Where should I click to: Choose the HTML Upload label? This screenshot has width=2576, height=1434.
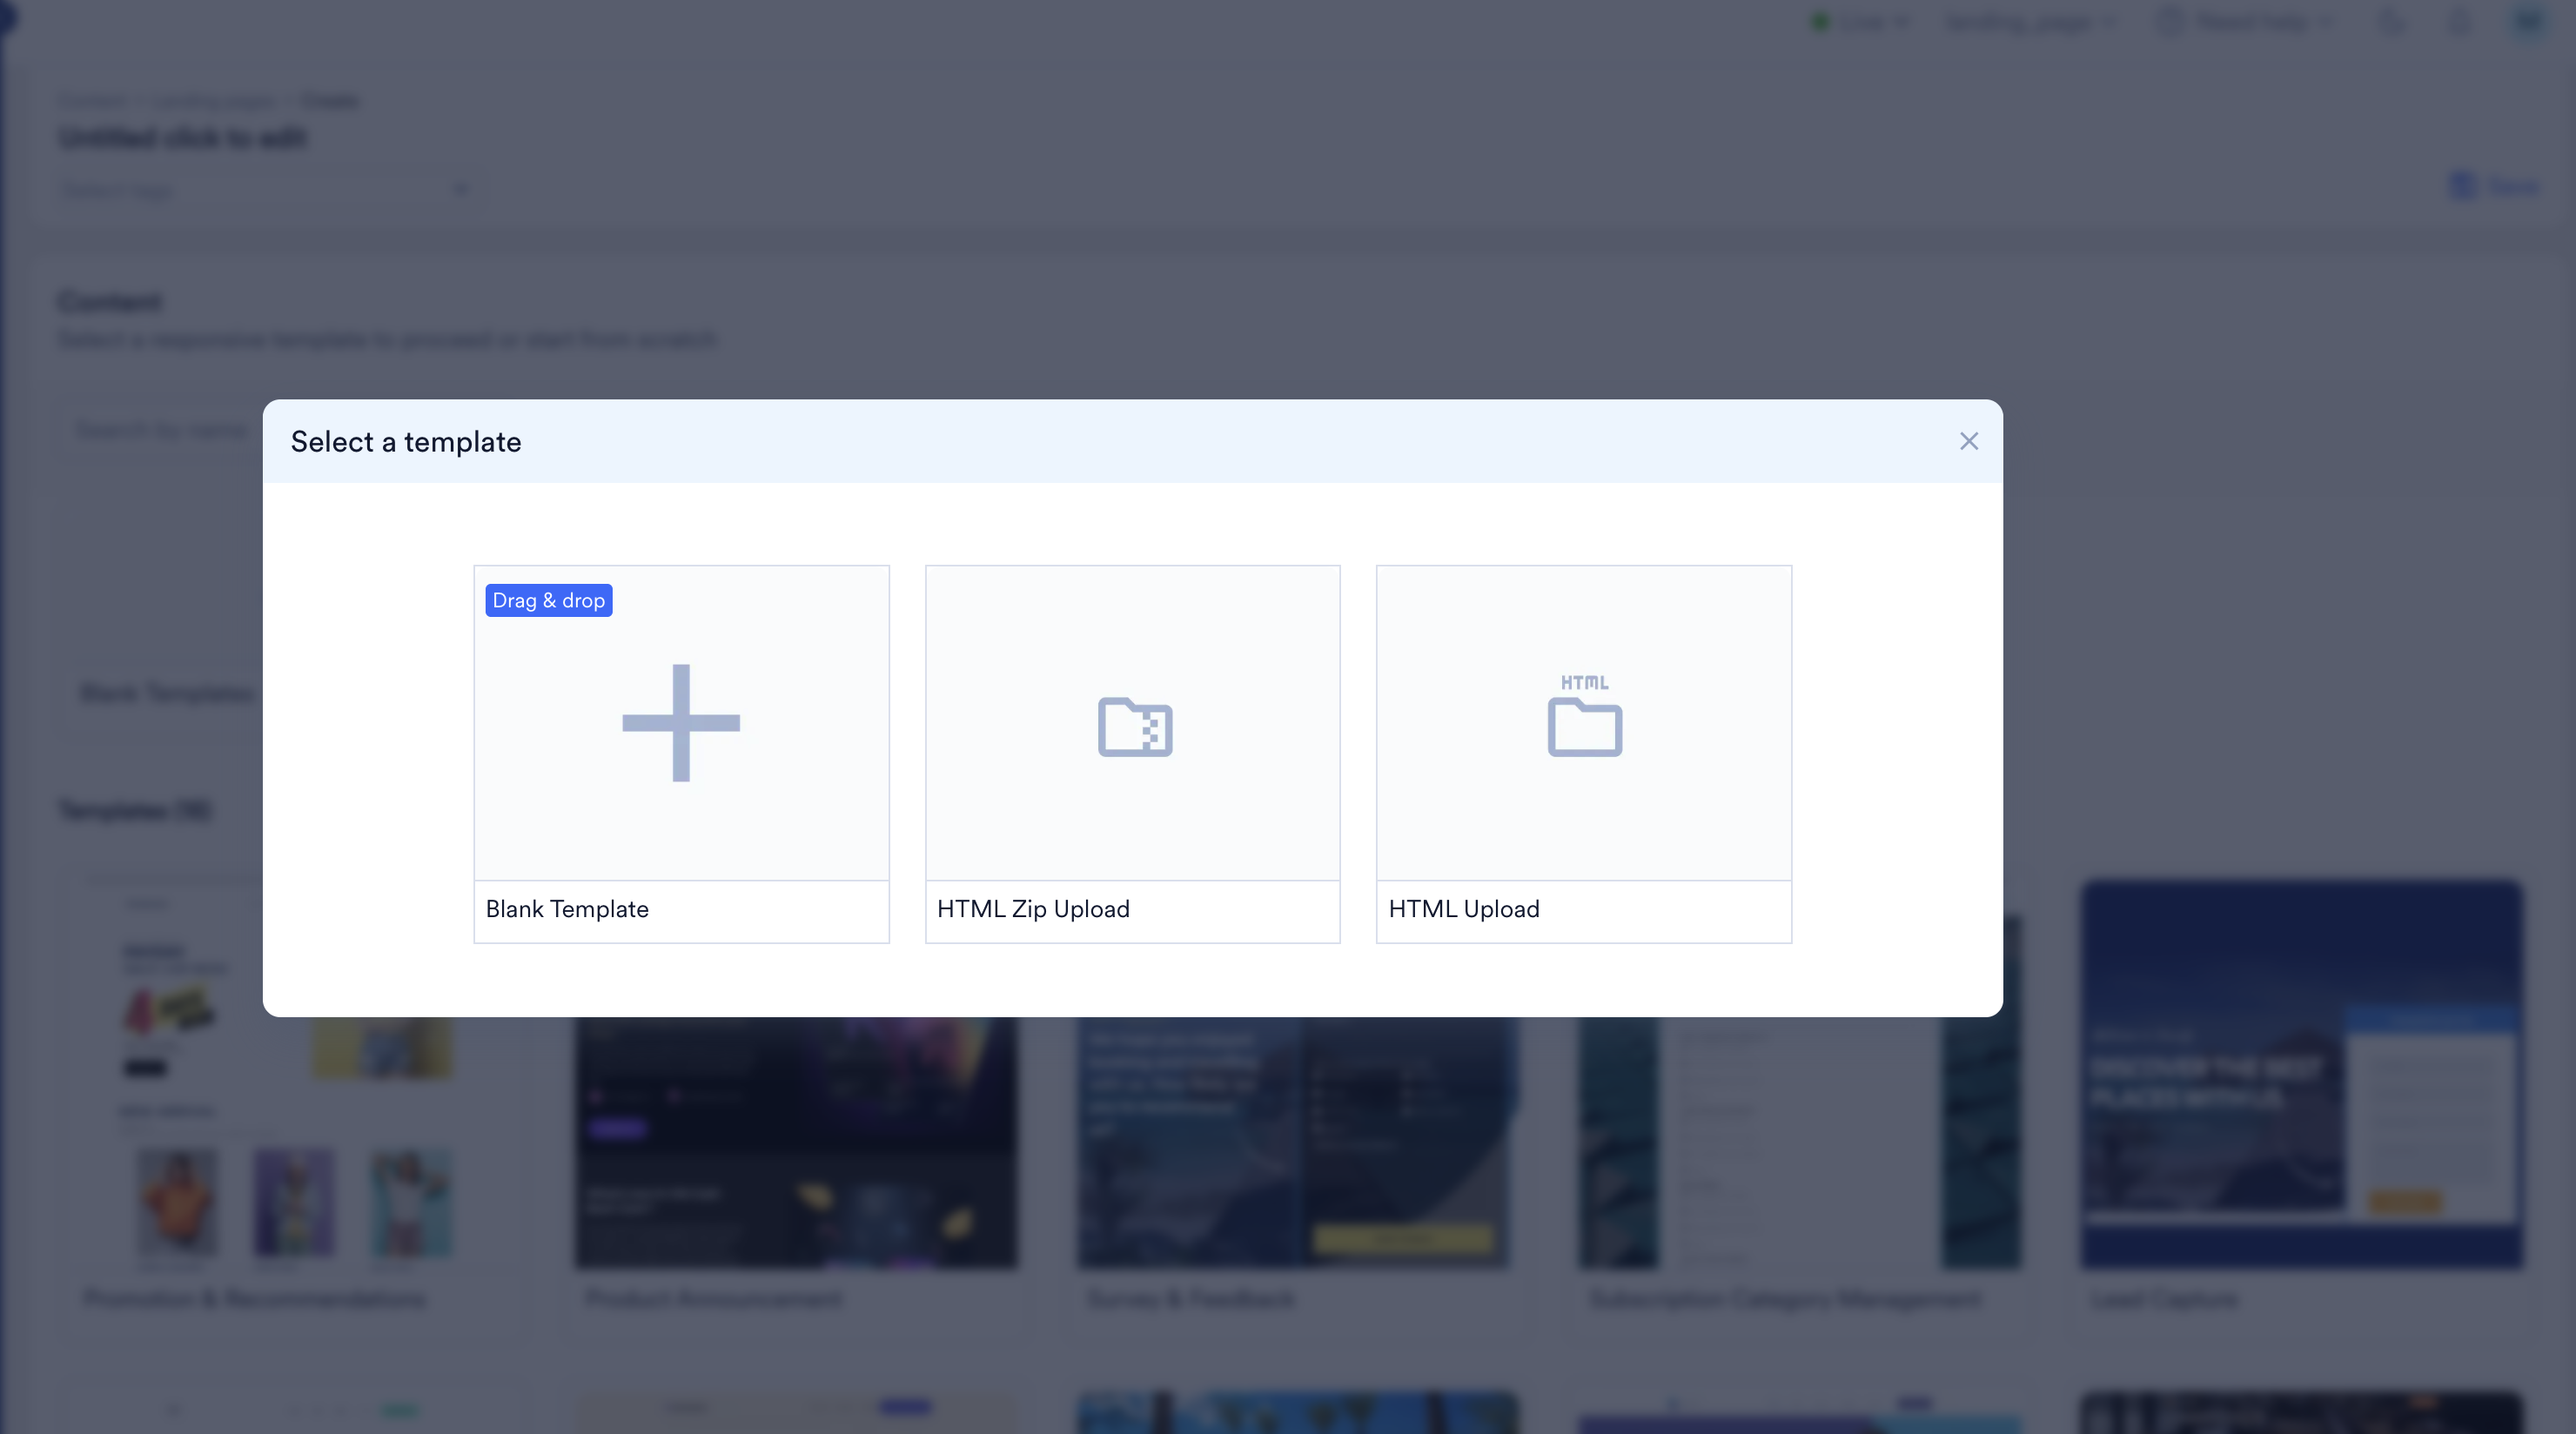tap(1464, 909)
